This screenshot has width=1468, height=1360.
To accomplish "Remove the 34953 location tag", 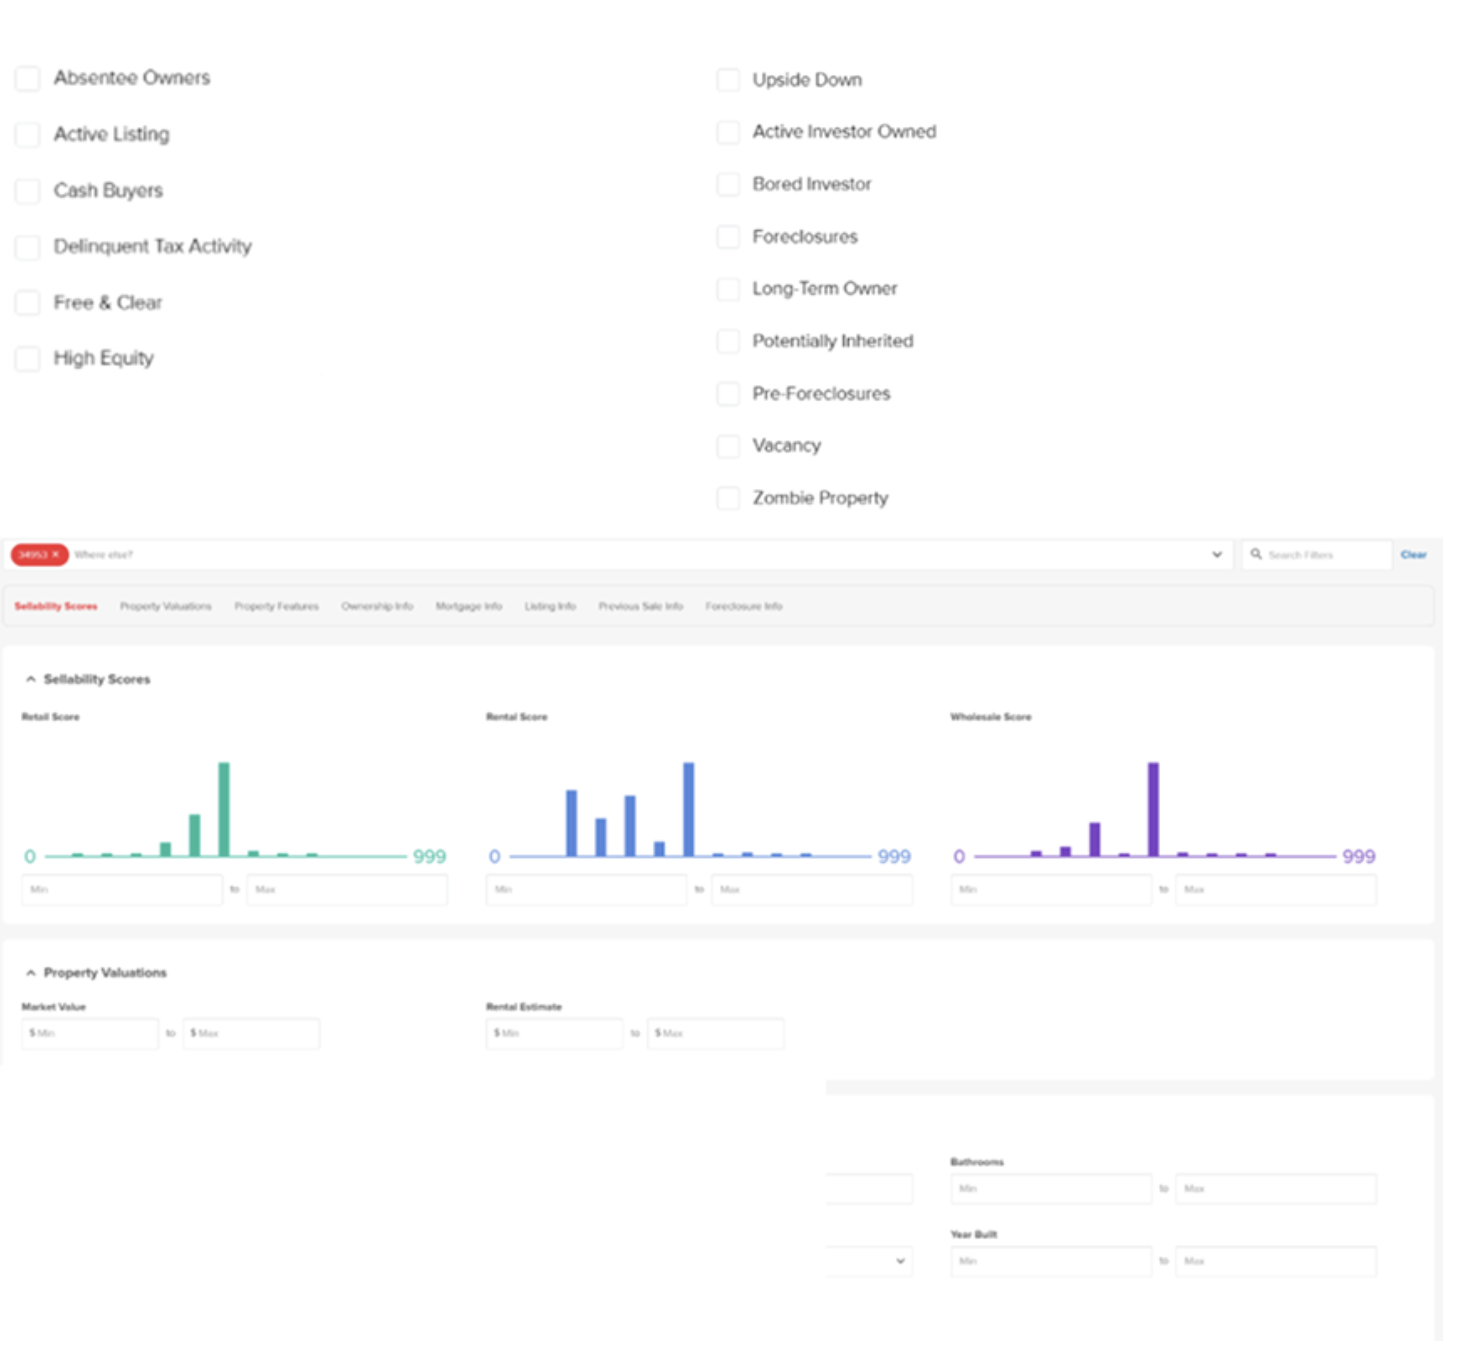I will [x=57, y=553].
